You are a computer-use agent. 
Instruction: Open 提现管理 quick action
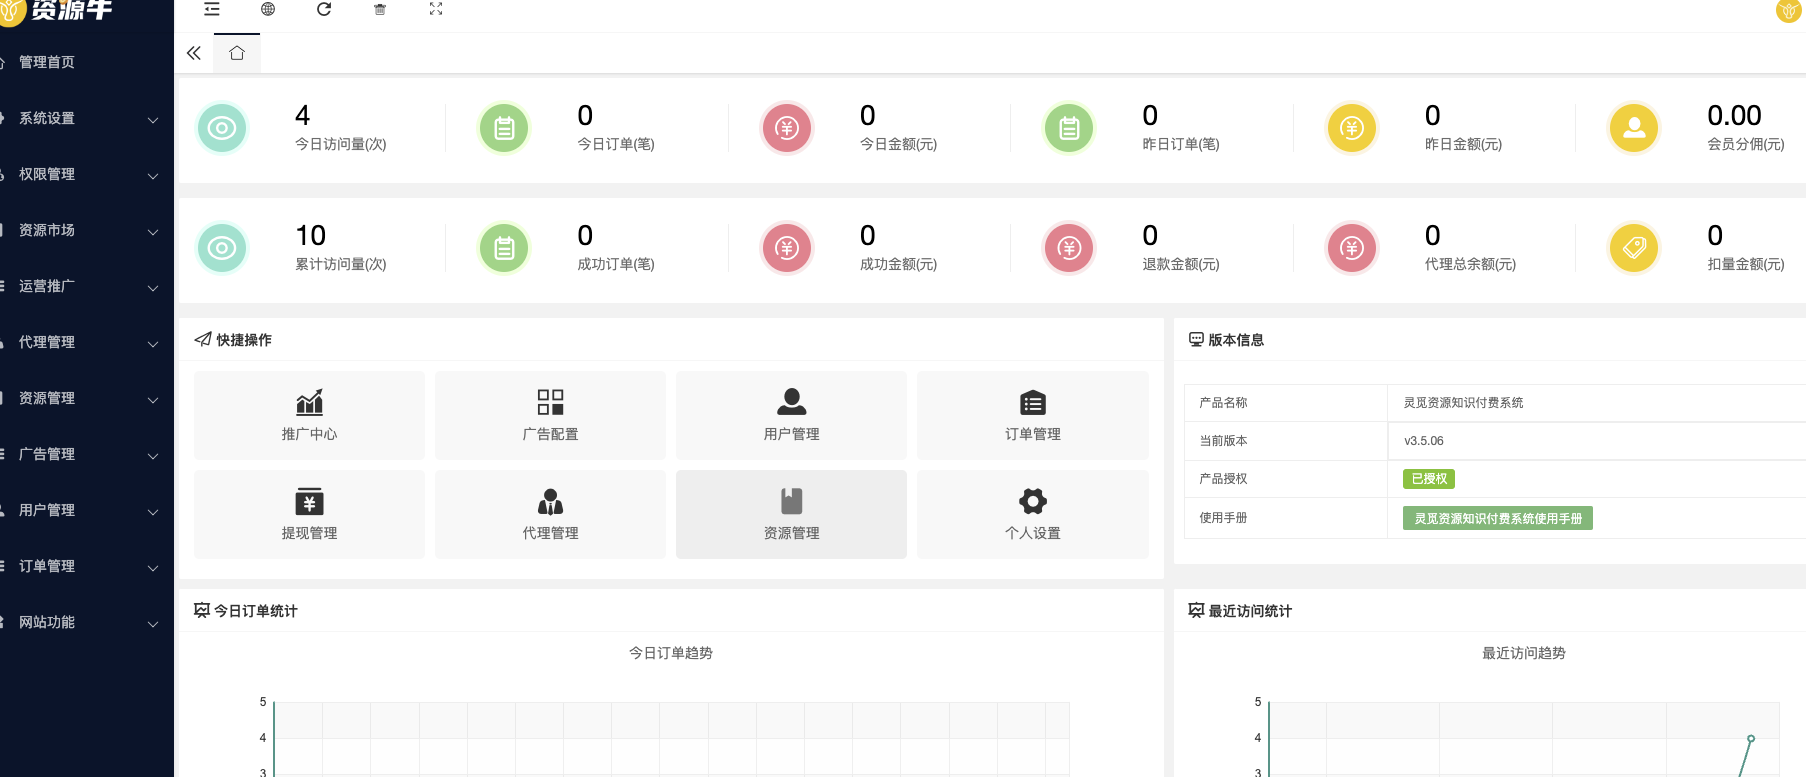309,514
